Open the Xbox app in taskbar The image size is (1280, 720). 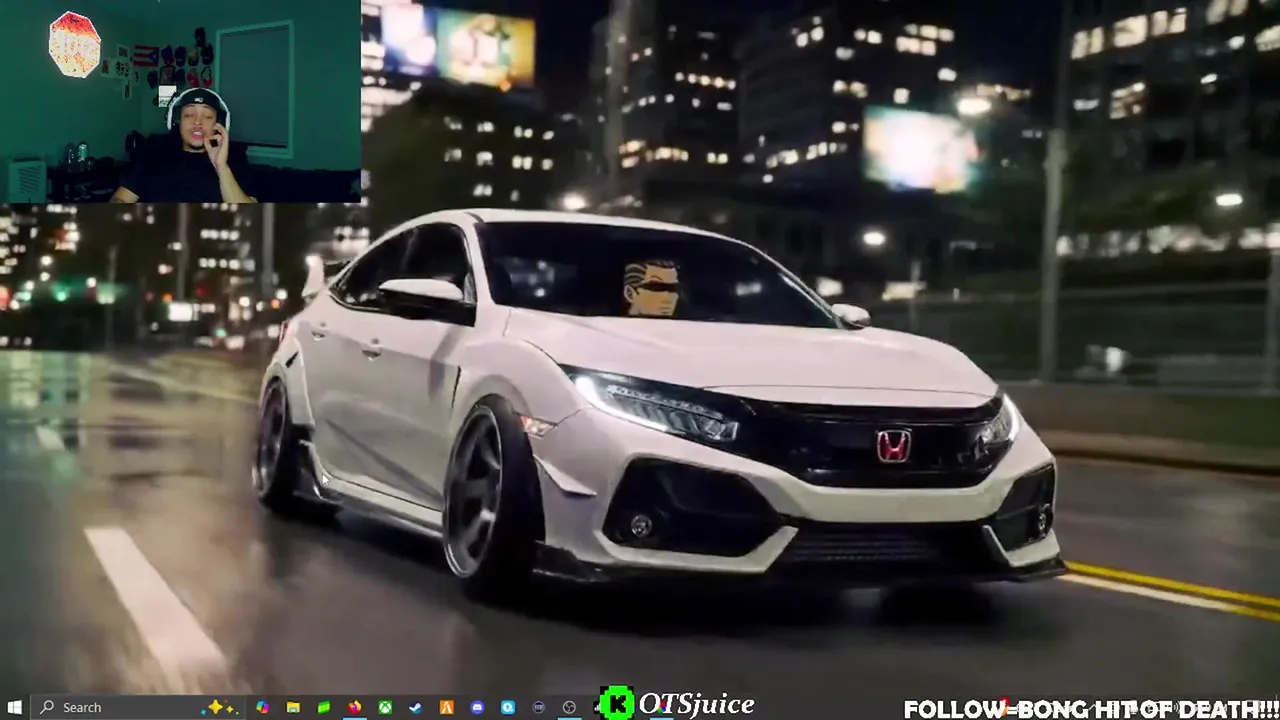(385, 707)
